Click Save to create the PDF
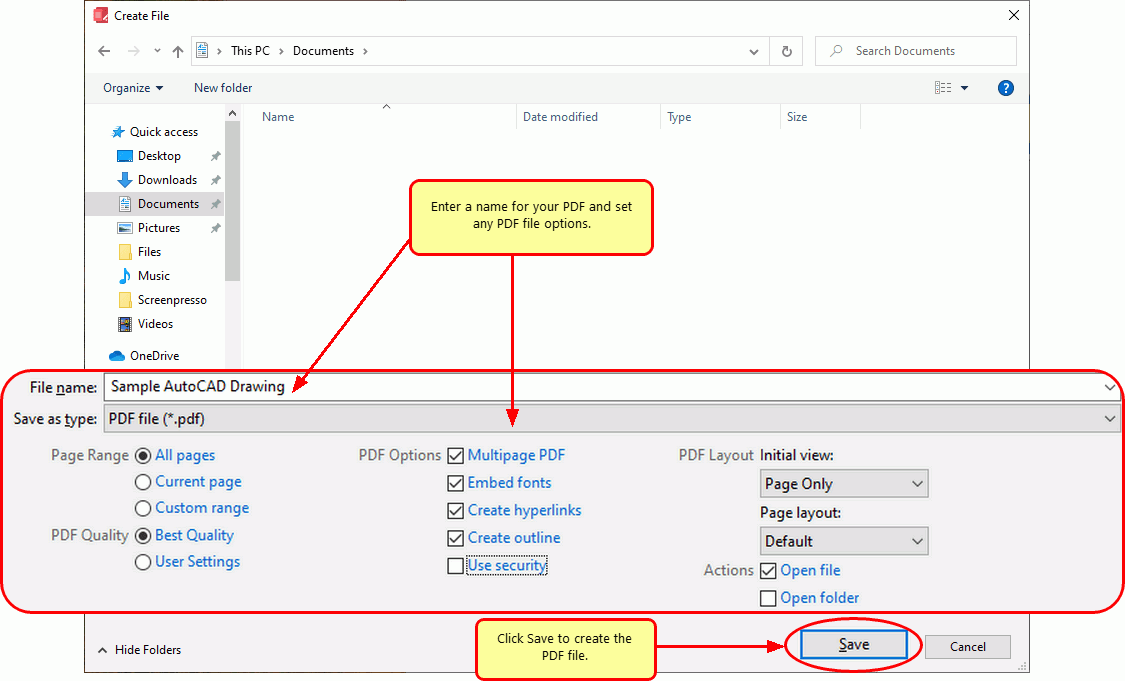The image size is (1125, 681). (x=853, y=644)
